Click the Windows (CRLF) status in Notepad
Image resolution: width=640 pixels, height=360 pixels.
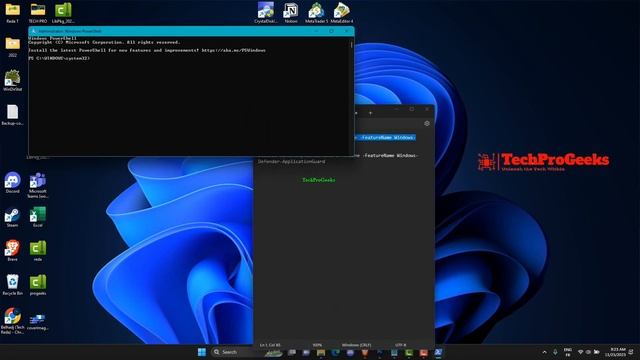click(356, 345)
